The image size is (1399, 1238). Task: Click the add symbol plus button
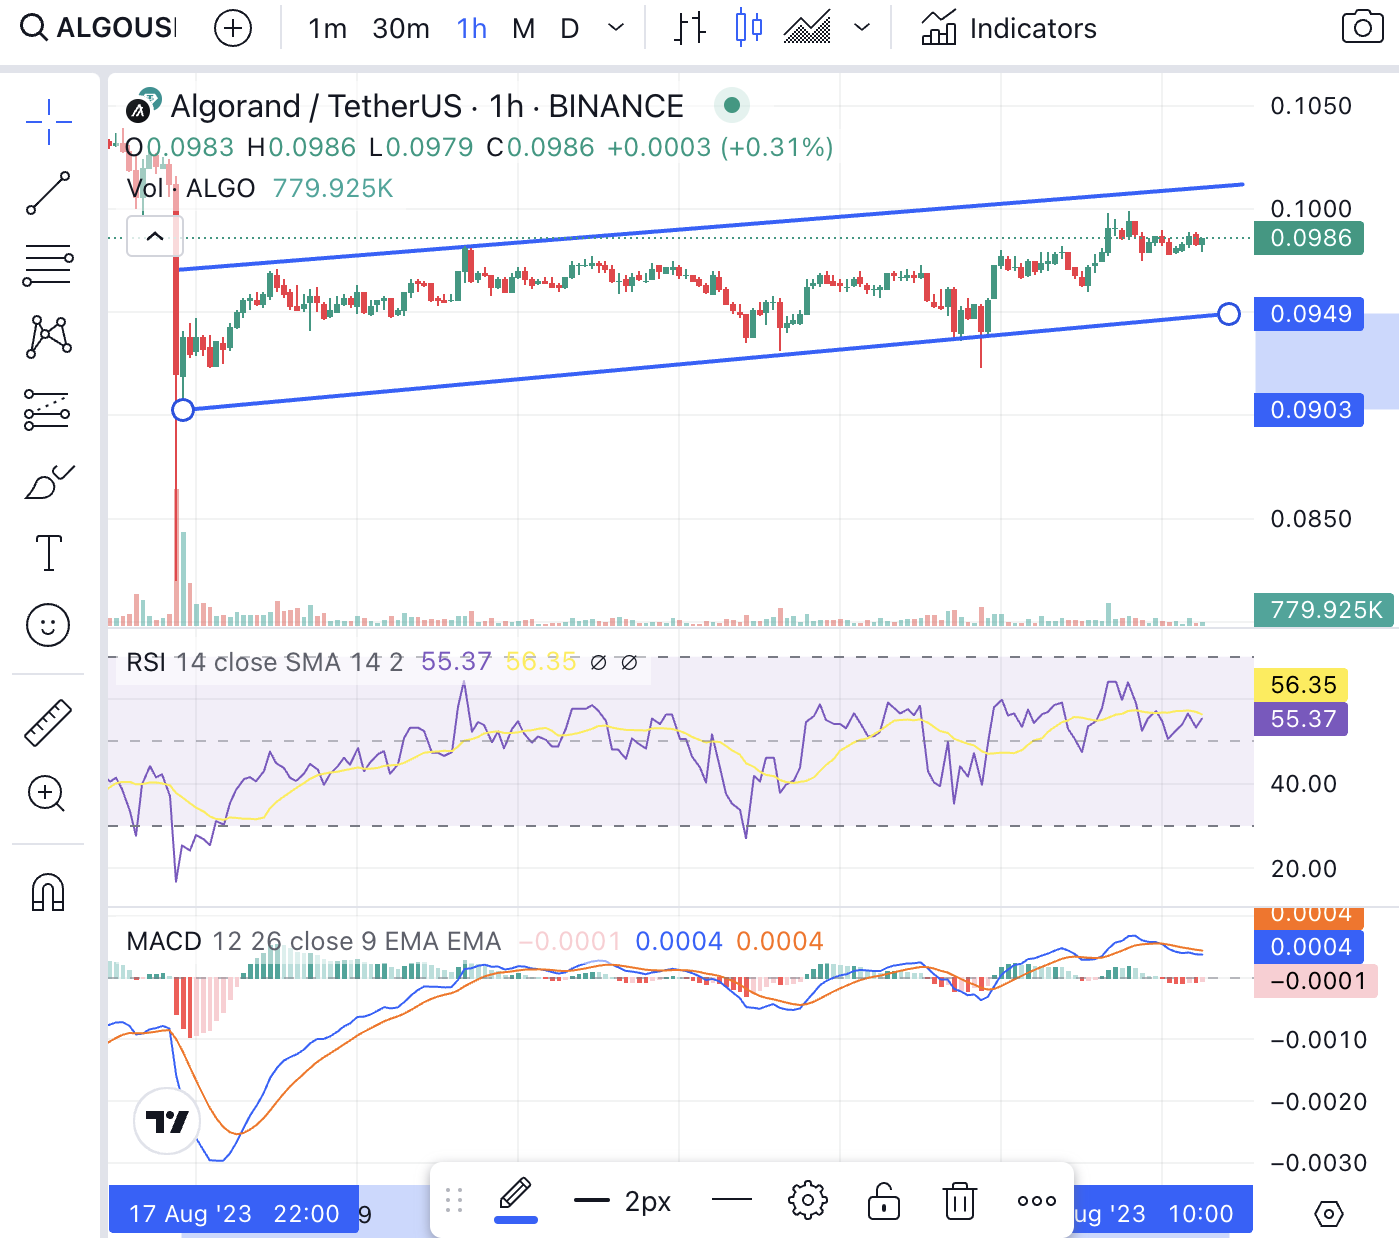tap(233, 28)
